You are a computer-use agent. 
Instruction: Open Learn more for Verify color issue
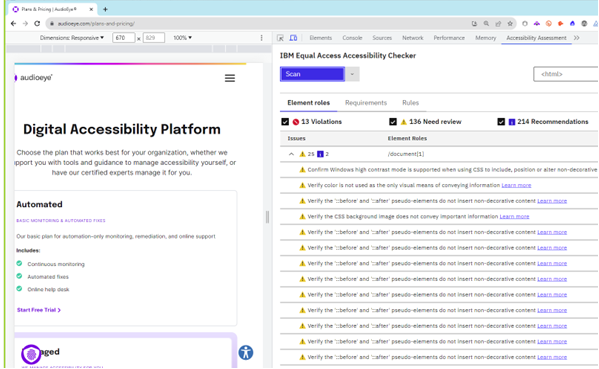[x=516, y=185]
